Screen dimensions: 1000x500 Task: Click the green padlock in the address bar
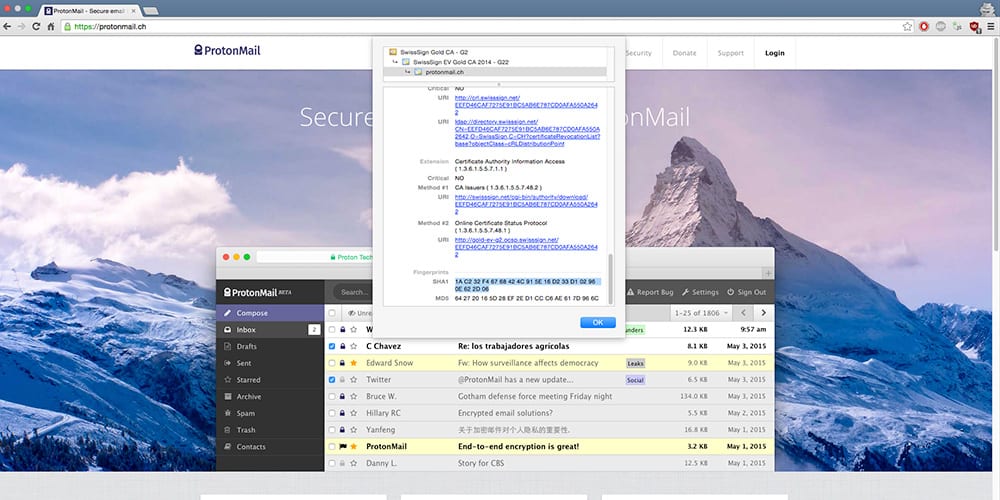click(68, 26)
